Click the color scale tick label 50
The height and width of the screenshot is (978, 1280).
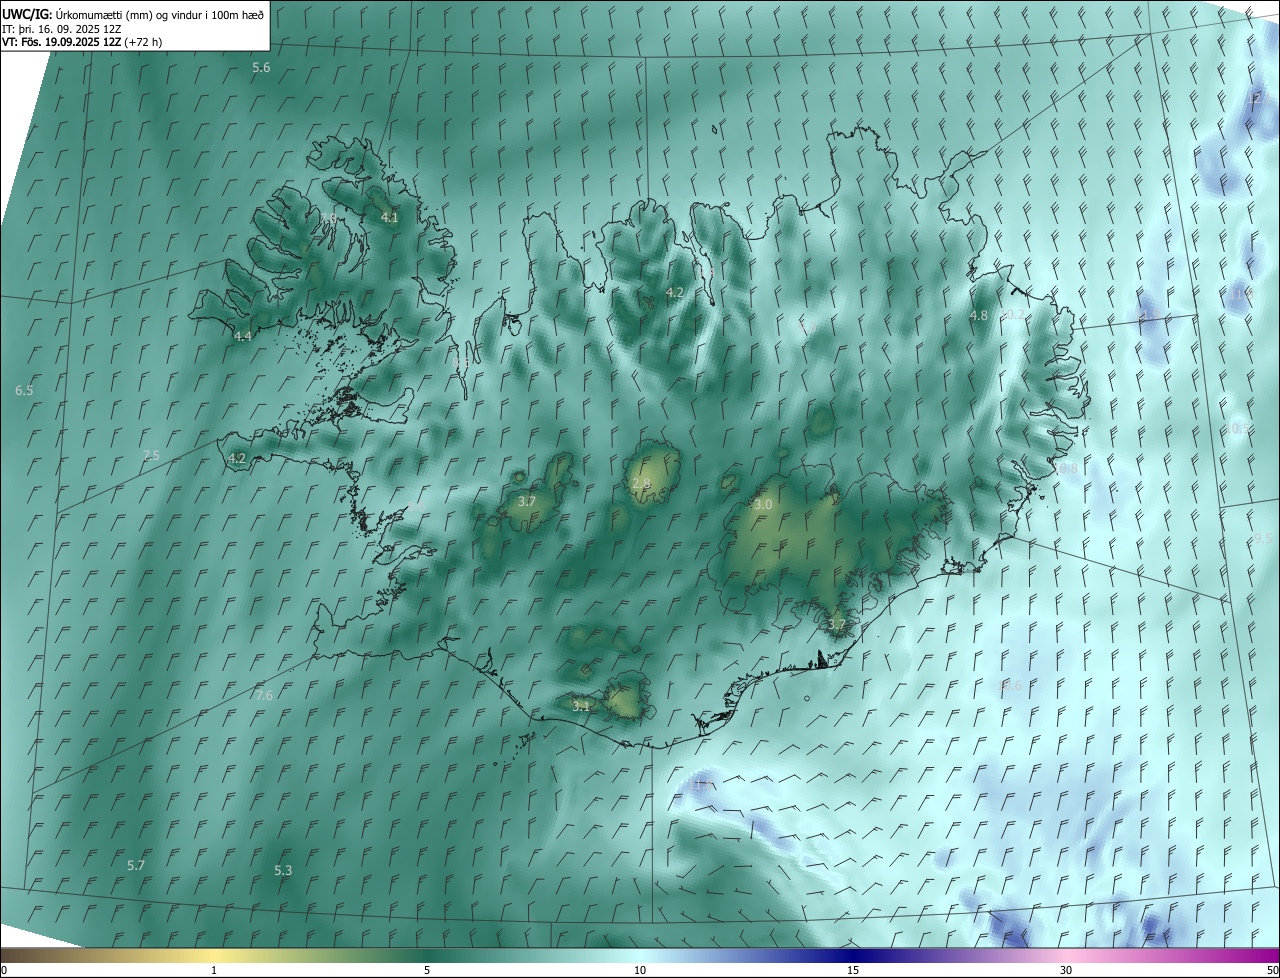1272,970
